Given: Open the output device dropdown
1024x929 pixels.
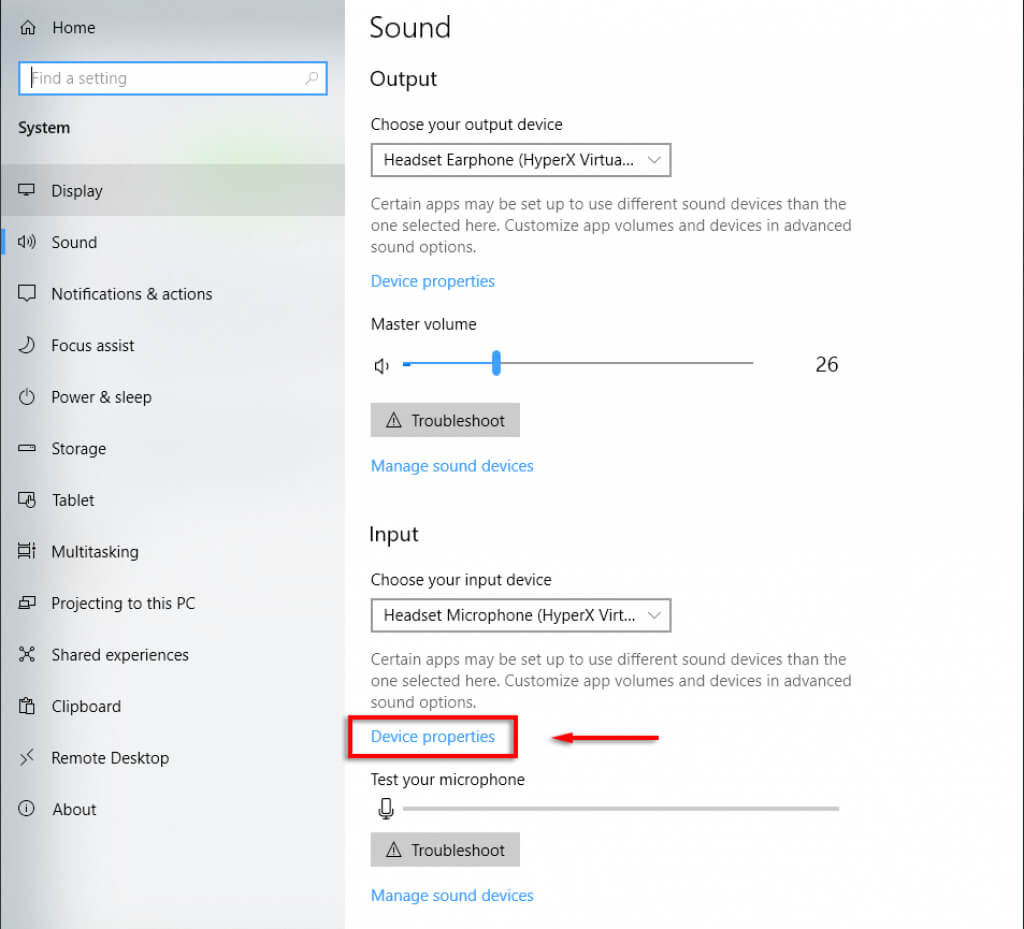Looking at the screenshot, I should click(x=520, y=160).
